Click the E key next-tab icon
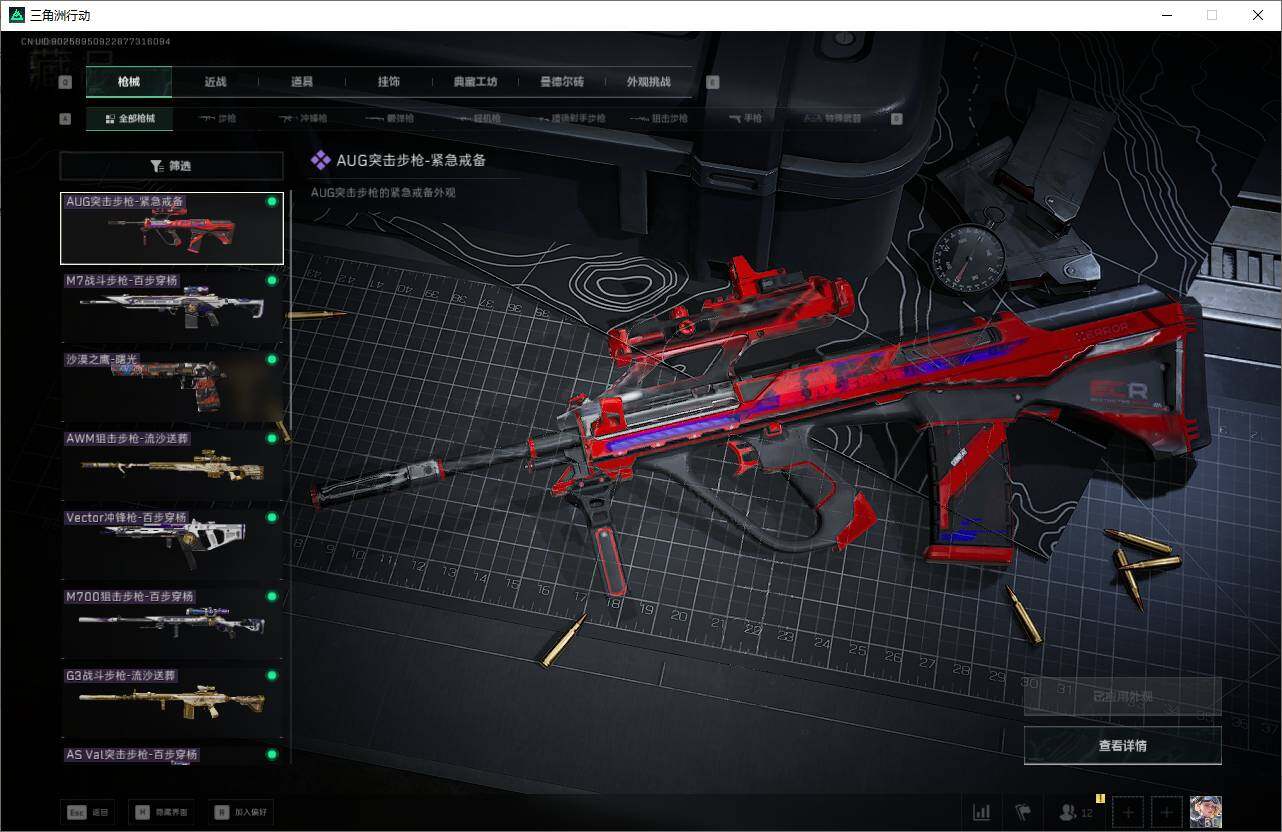This screenshot has height=832, width=1282. (713, 82)
